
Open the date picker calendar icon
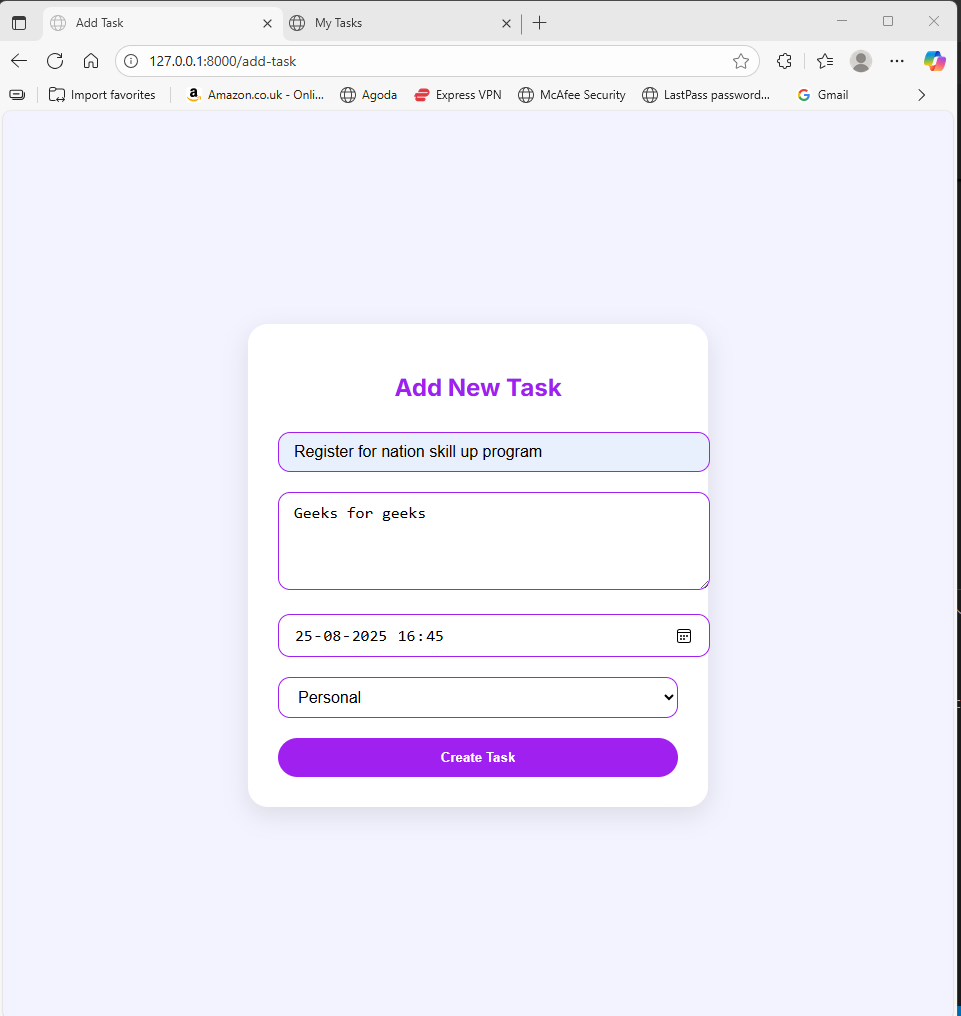[x=684, y=636]
